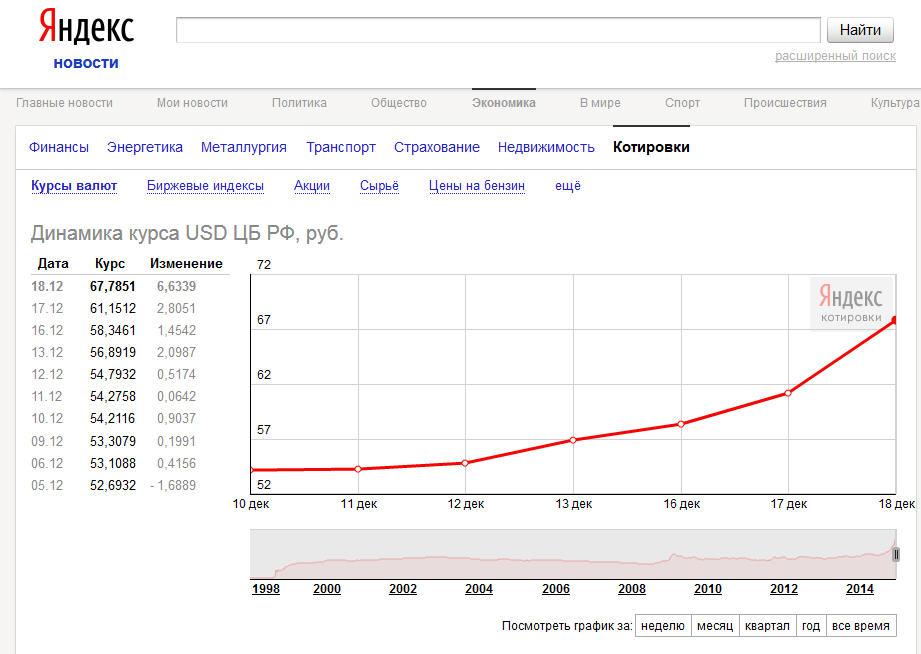Click the 13 дек data point on the chart
Screen dimensions: 921x654
573,440
